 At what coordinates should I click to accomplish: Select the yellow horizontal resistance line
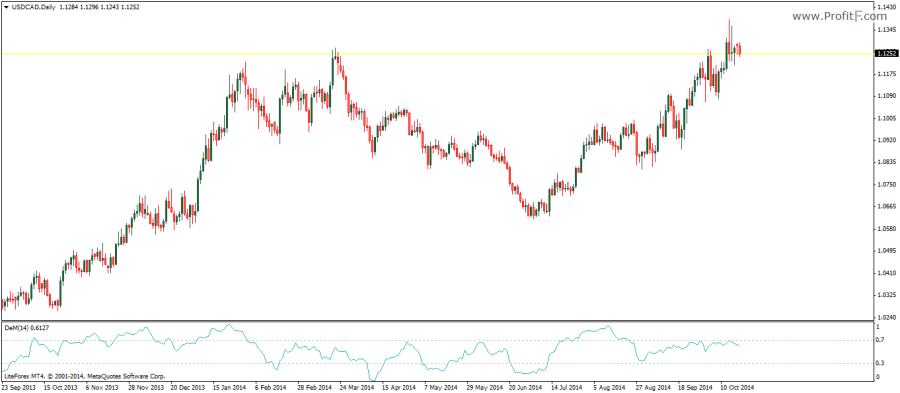point(436,54)
